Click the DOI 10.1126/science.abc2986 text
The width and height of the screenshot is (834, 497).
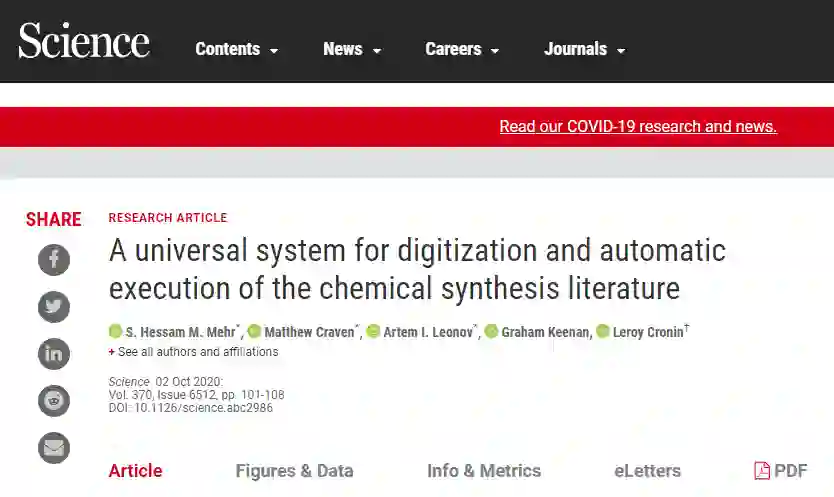click(x=191, y=408)
